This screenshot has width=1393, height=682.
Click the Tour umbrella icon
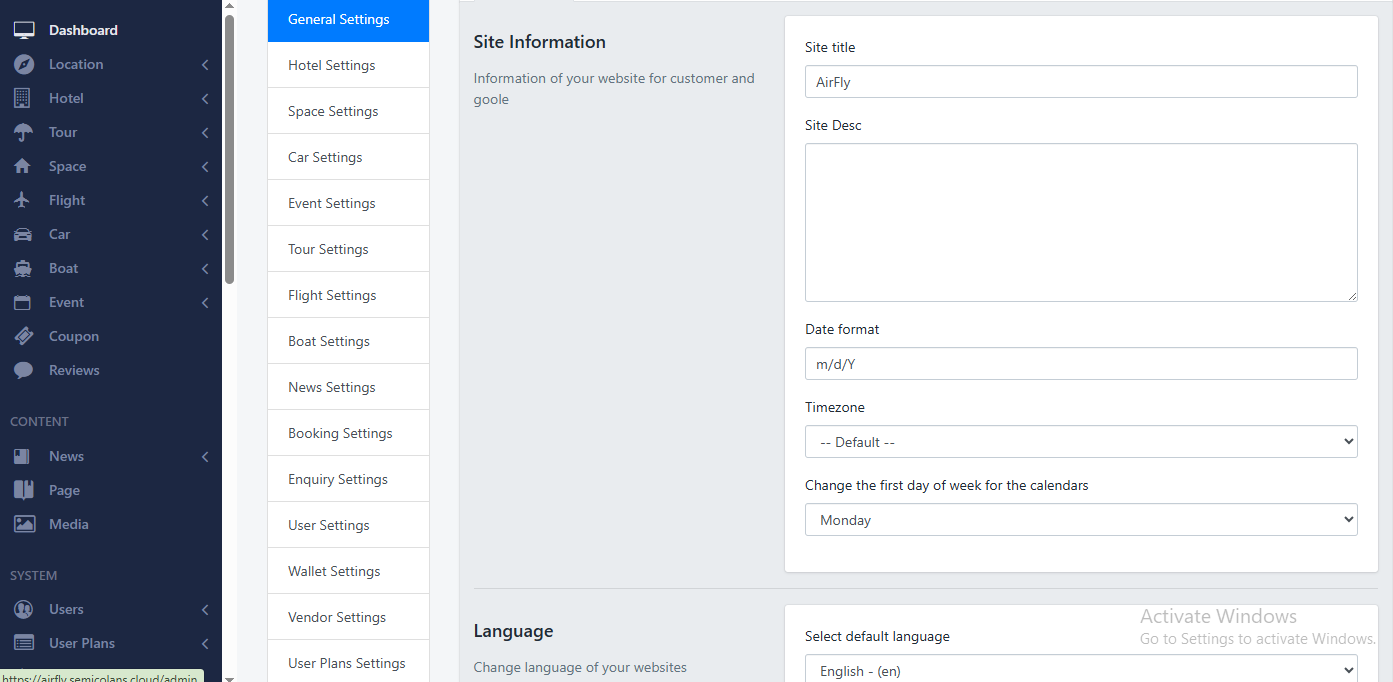(x=23, y=132)
